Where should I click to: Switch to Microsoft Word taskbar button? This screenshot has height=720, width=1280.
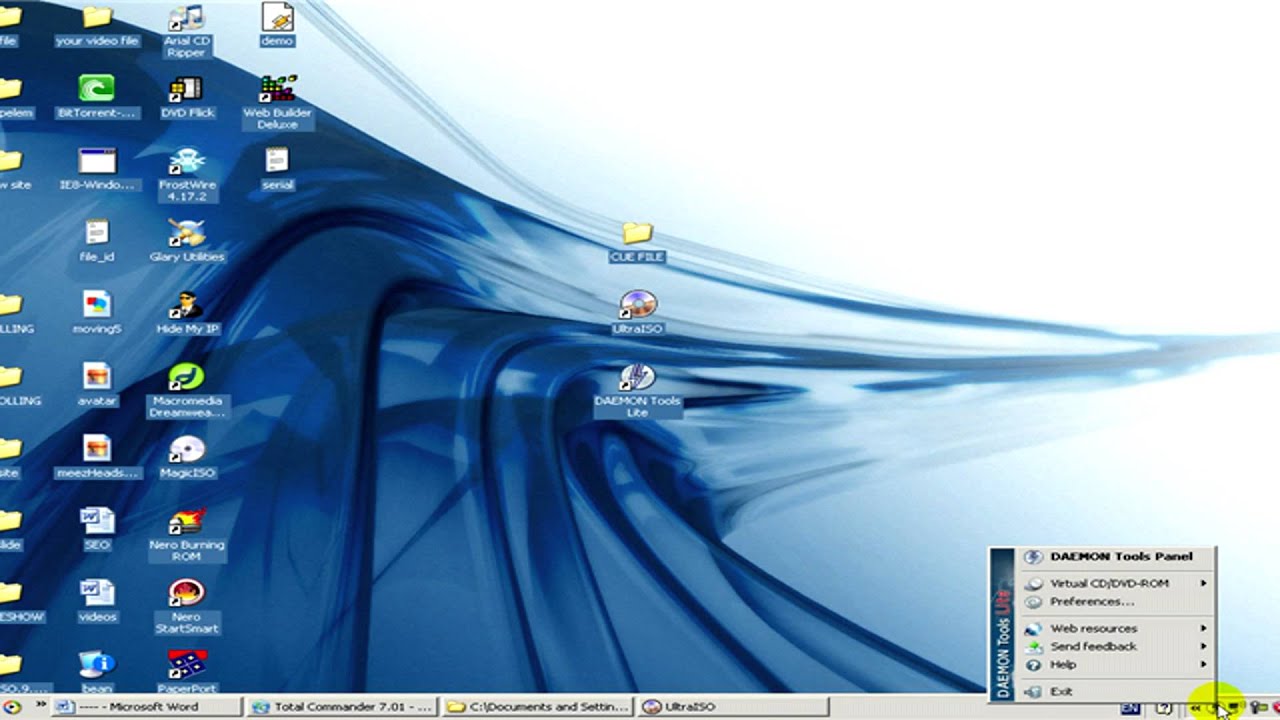(x=147, y=706)
